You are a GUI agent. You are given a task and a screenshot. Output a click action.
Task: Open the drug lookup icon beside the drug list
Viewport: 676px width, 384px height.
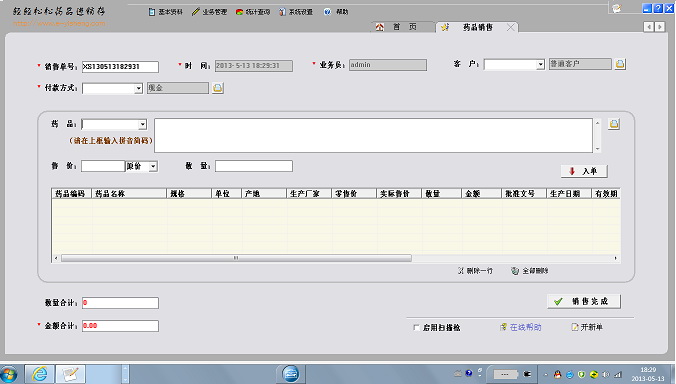(614, 124)
